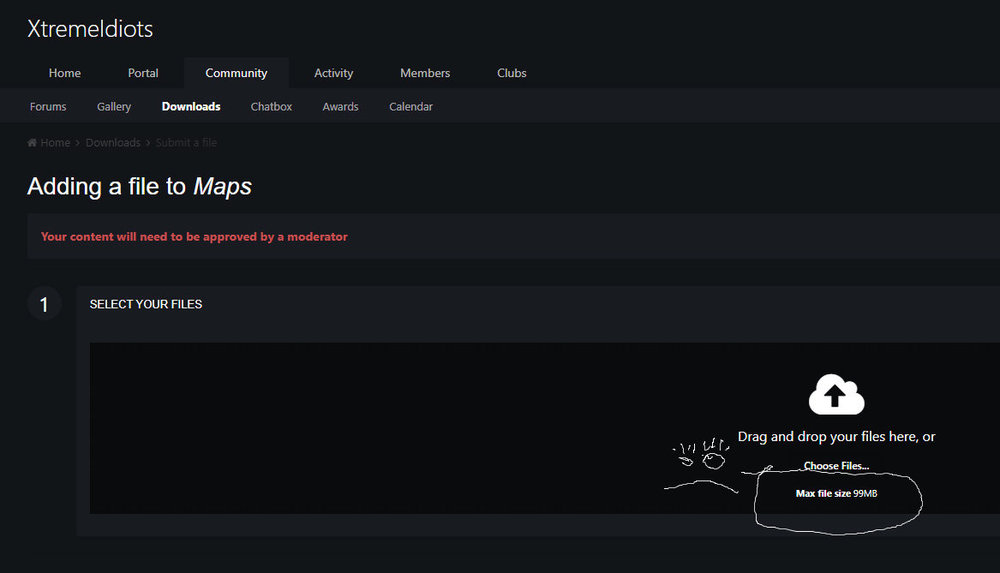Open the XtremeIdiots site title link
This screenshot has width=1000, height=573.
click(x=90, y=29)
